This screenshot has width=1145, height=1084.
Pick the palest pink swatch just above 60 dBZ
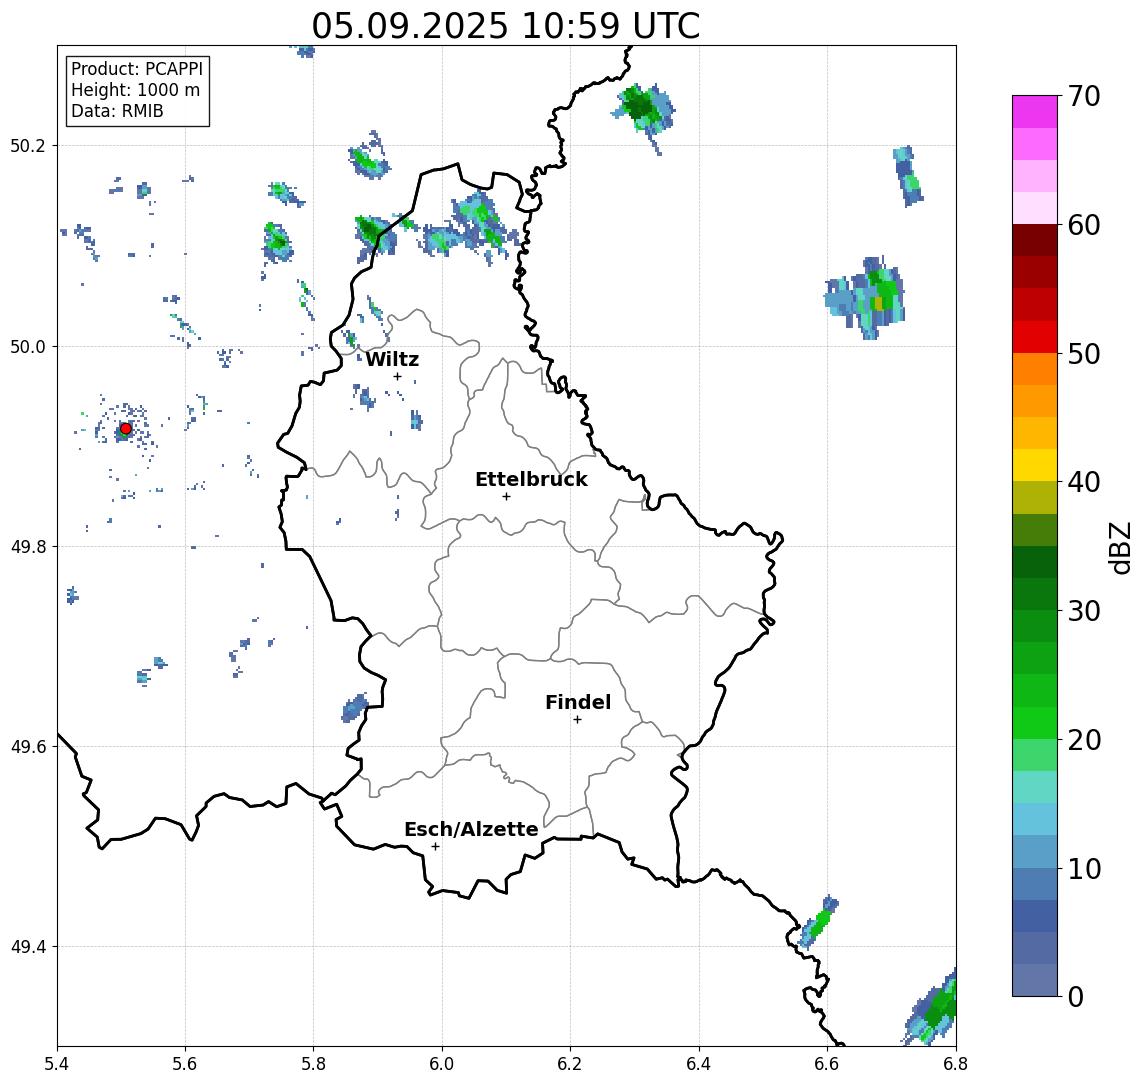[1035, 208]
